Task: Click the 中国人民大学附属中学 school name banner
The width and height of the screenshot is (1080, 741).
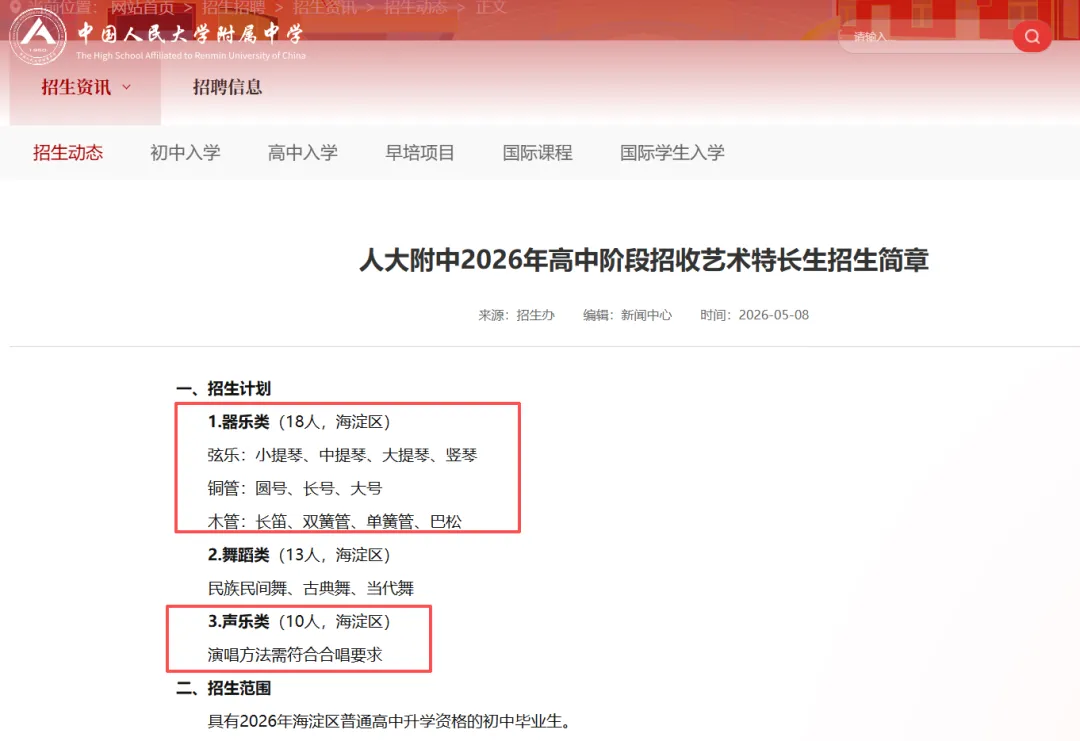Action: tap(190, 33)
